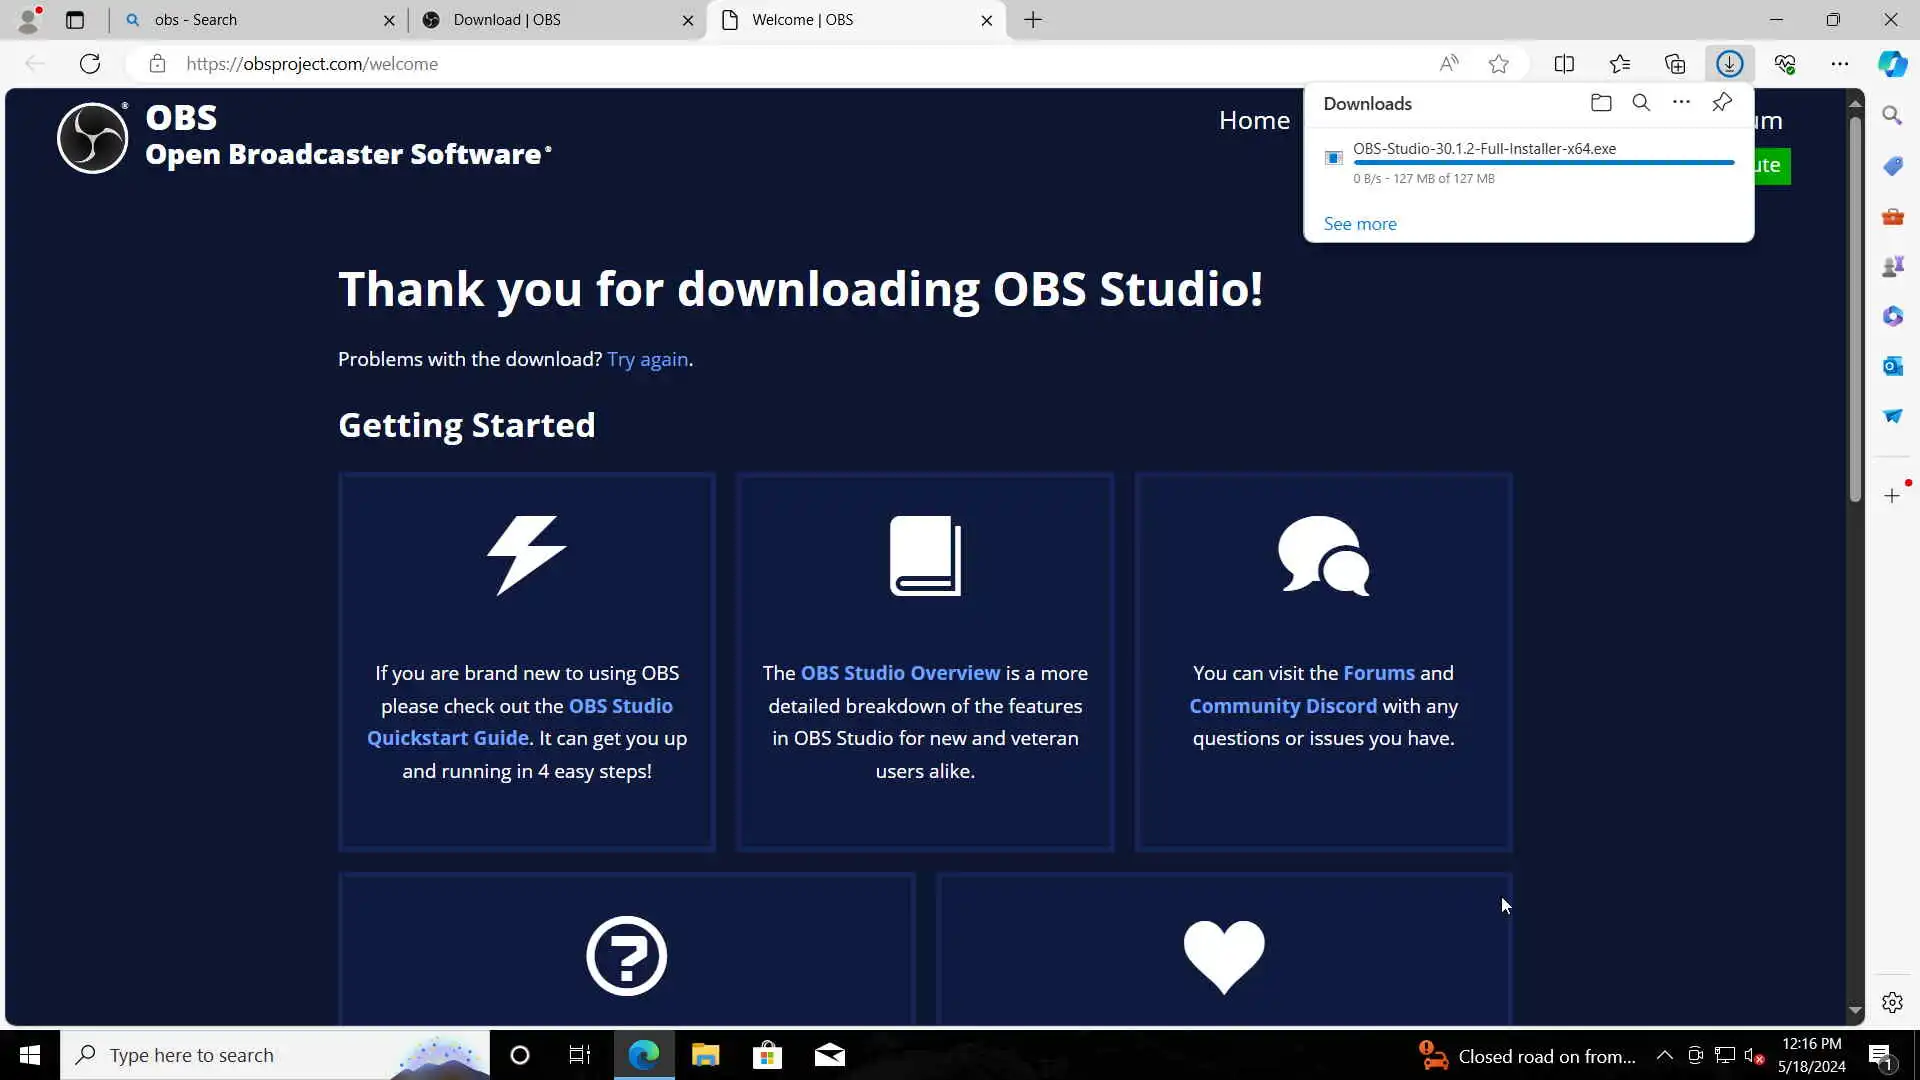Refresh the current page
This screenshot has width=1920, height=1080.
click(x=90, y=64)
